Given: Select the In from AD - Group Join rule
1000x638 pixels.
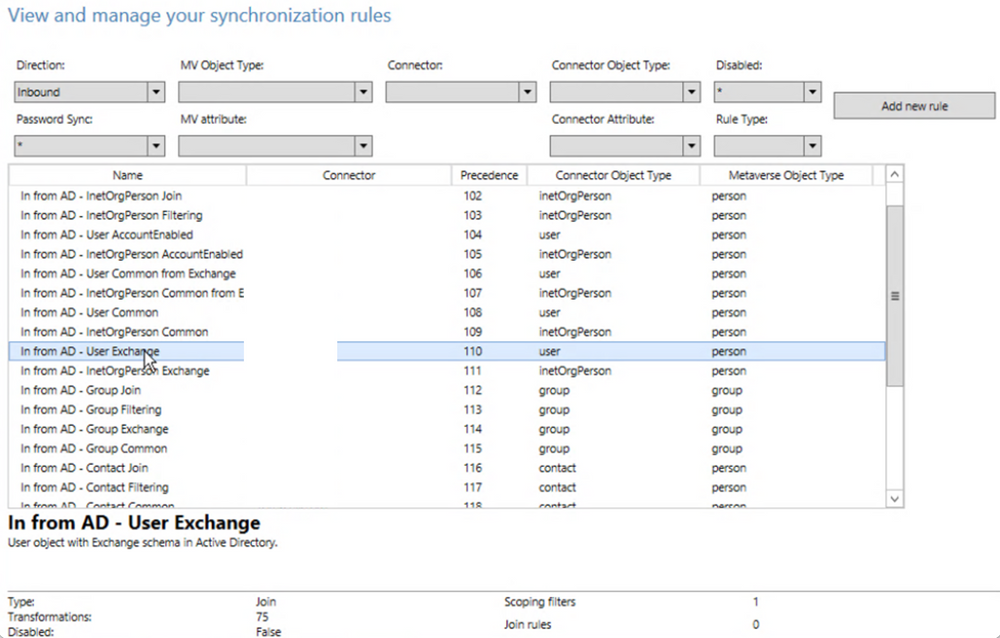Looking at the screenshot, I should [80, 390].
